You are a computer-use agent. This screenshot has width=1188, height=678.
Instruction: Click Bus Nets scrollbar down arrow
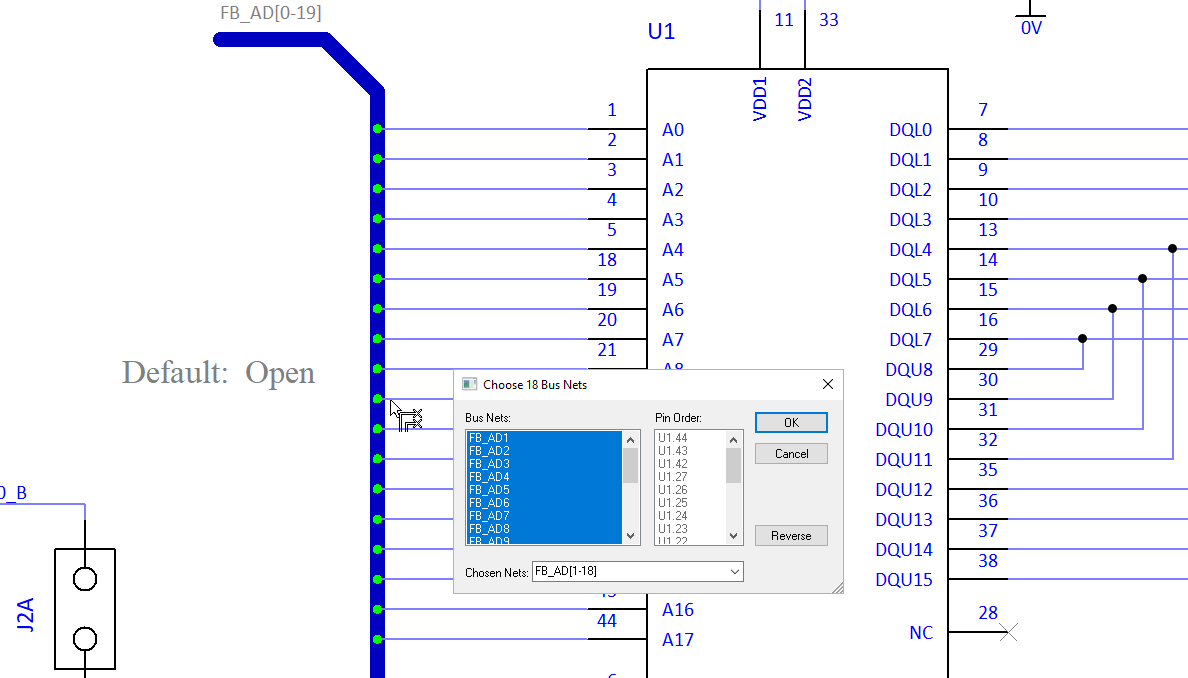(x=630, y=536)
